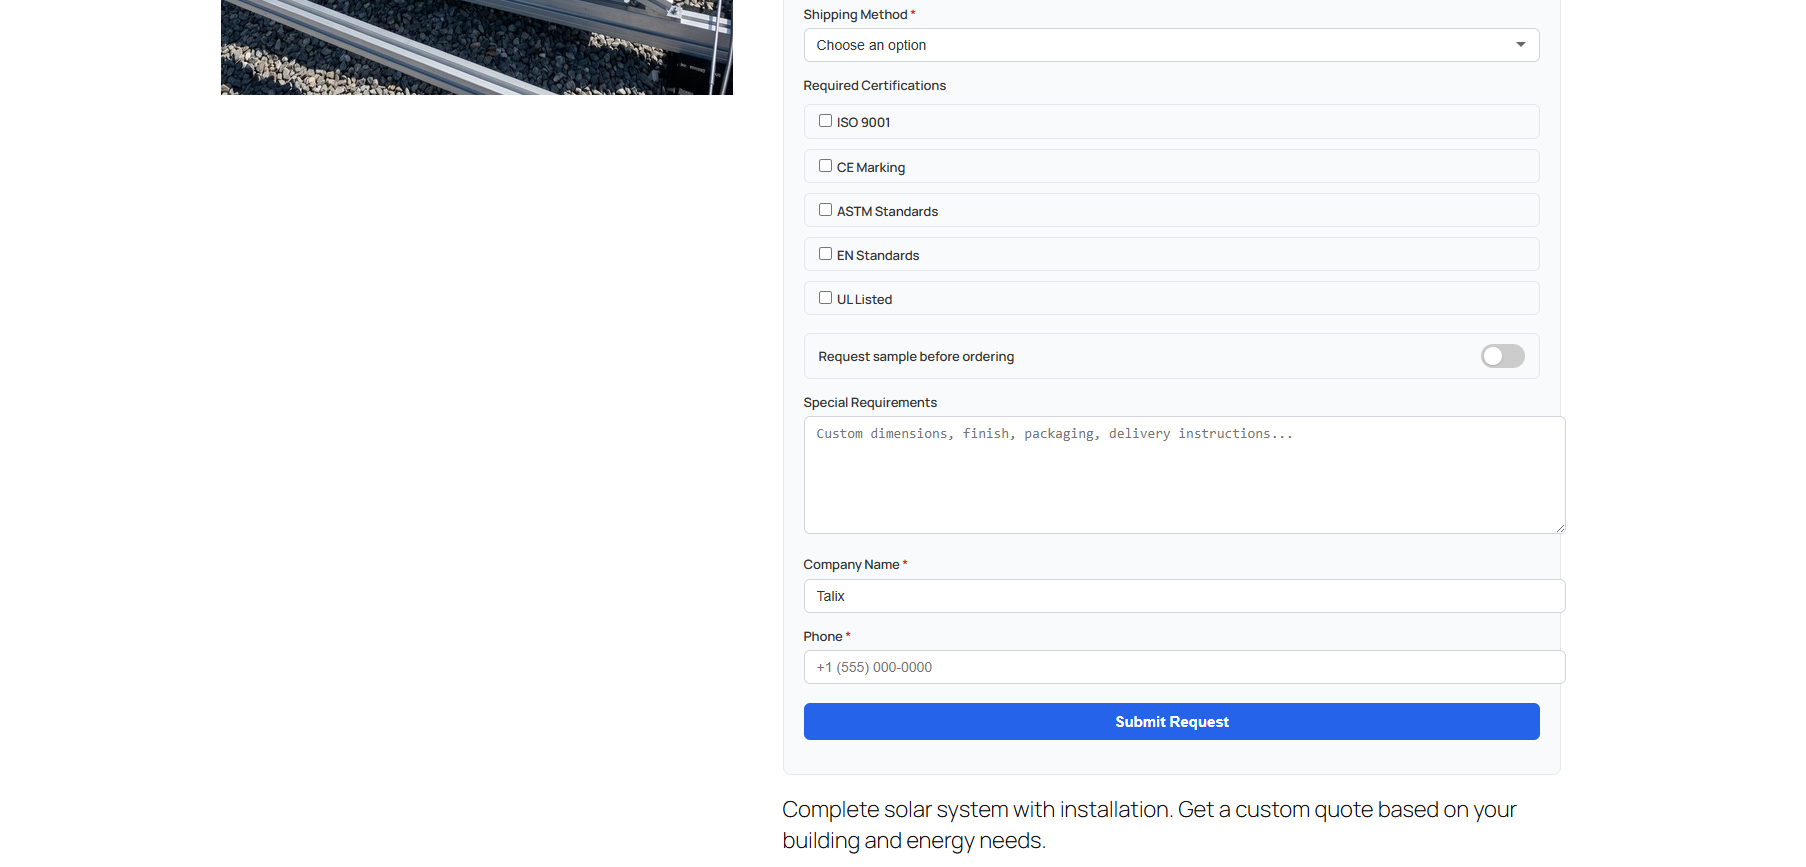Click the Phone field label

coord(823,637)
